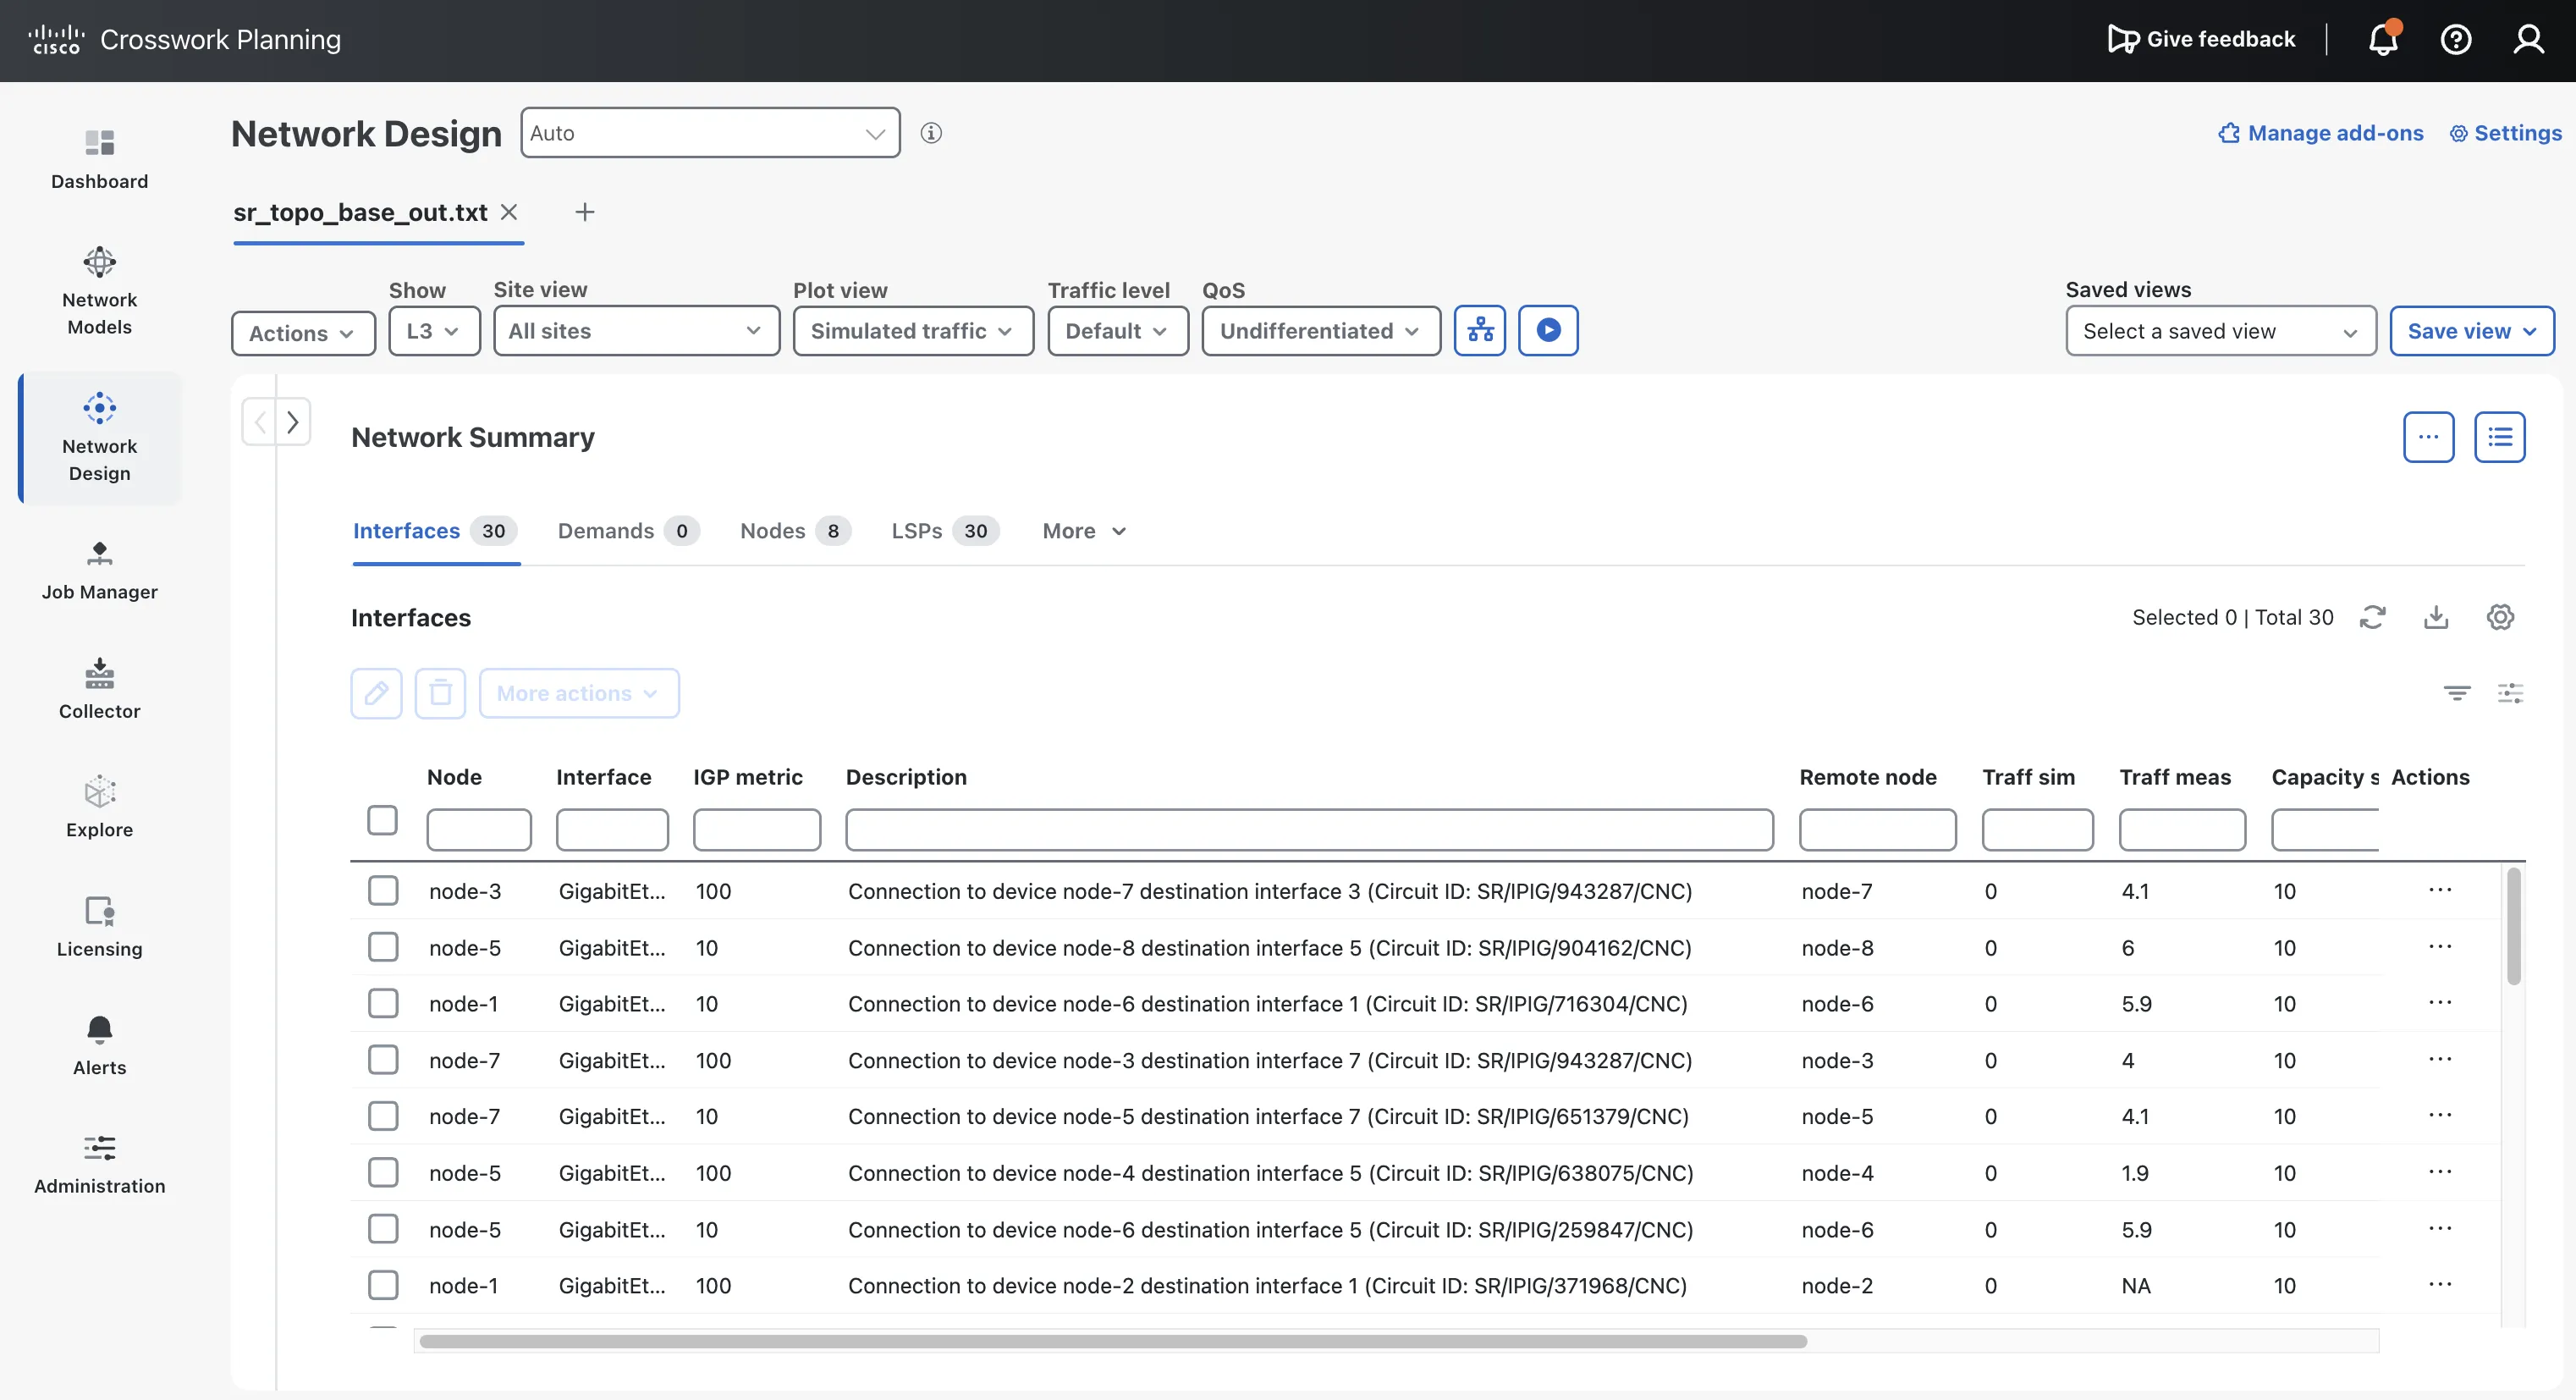Open Administration in sidebar

99,1164
